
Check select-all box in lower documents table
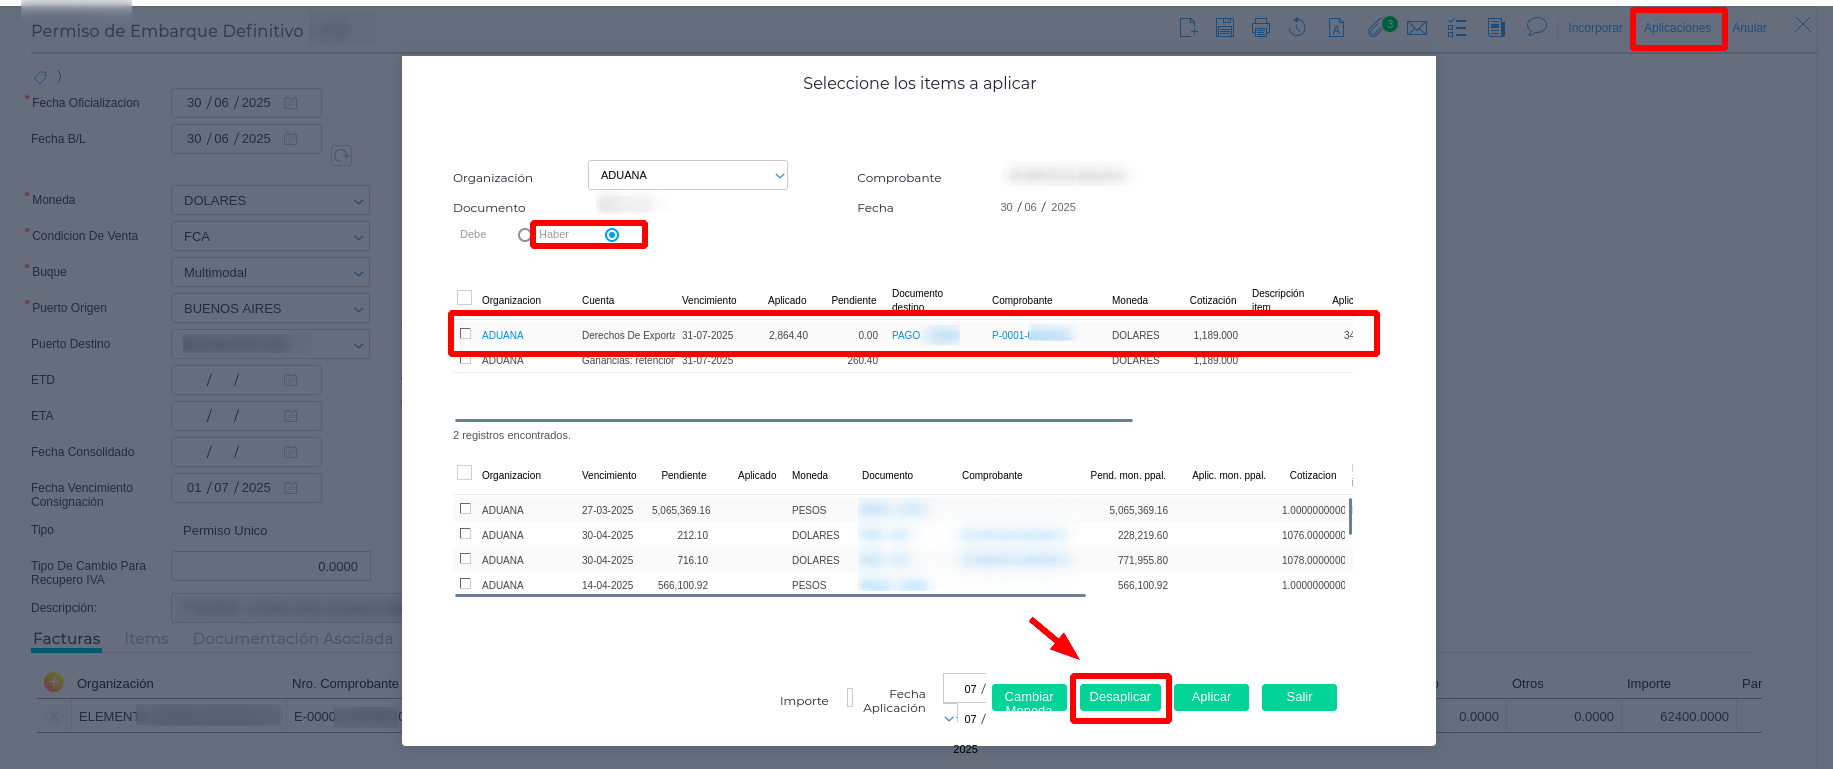(x=464, y=473)
